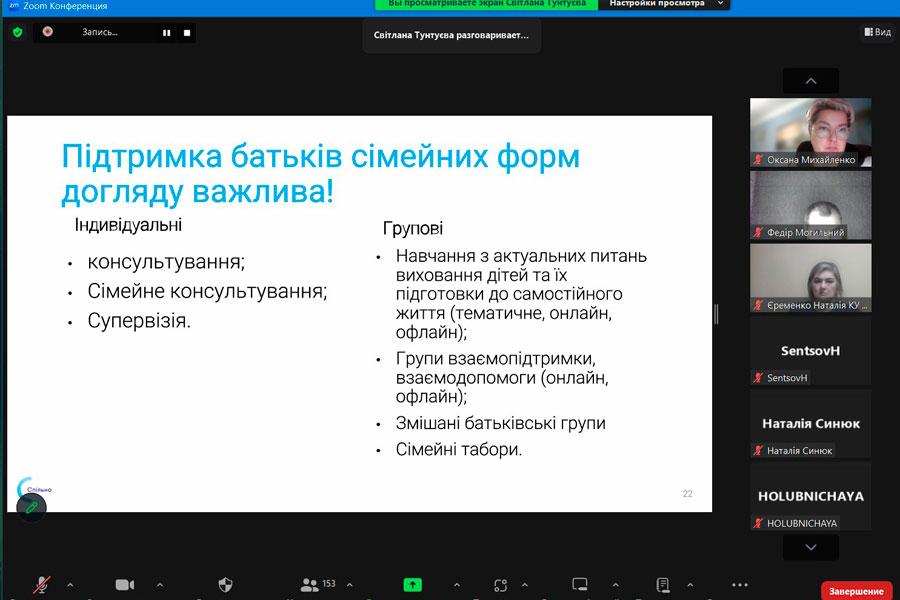The width and height of the screenshot is (900, 600).
Task: Open the Security shield icon
Action: point(226,584)
